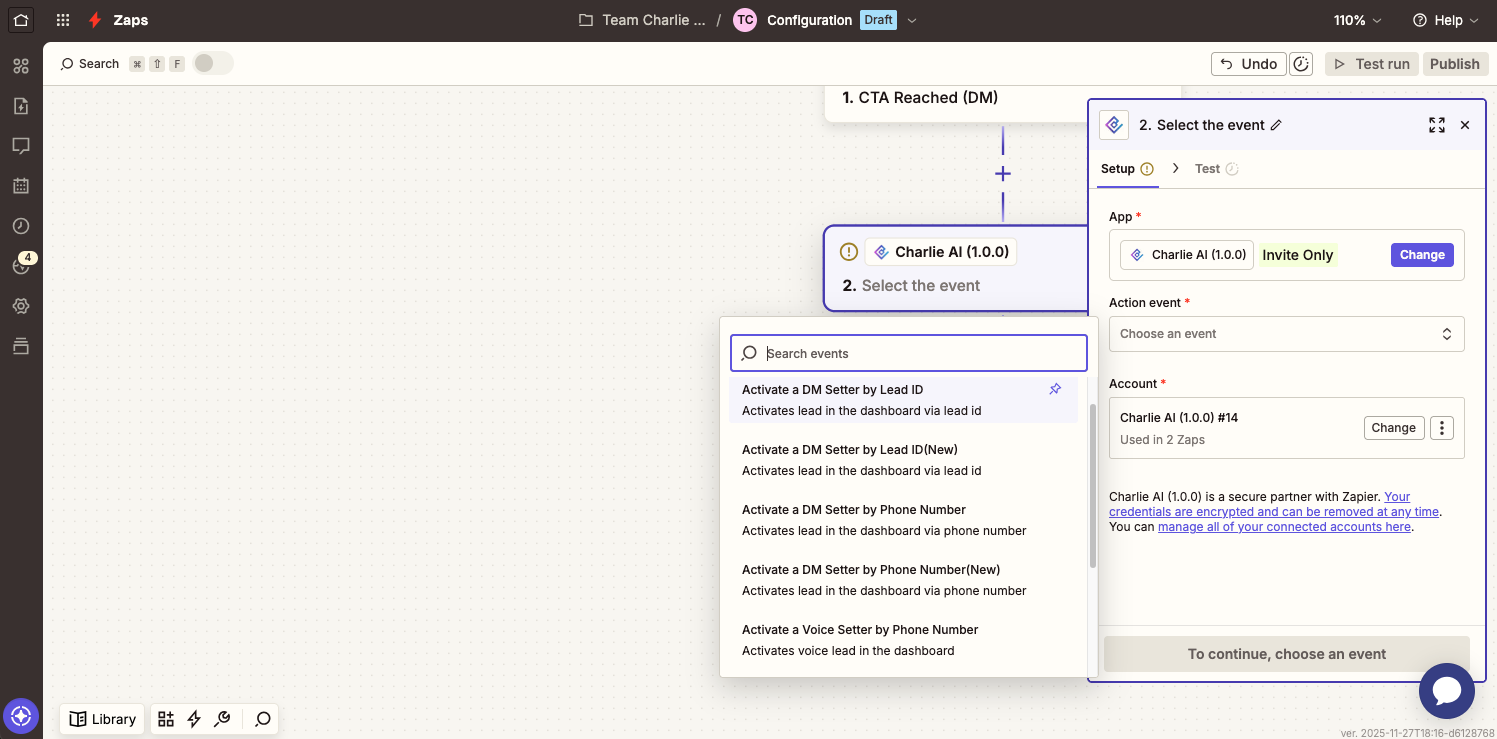Change the selected Charlie AI app
Viewport: 1497px width, 739px height.
point(1422,255)
